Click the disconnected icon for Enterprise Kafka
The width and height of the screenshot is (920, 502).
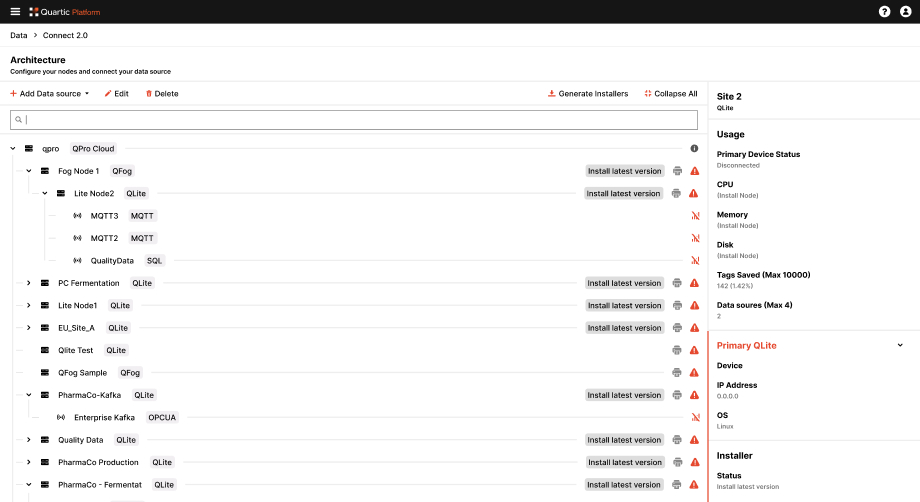point(695,418)
